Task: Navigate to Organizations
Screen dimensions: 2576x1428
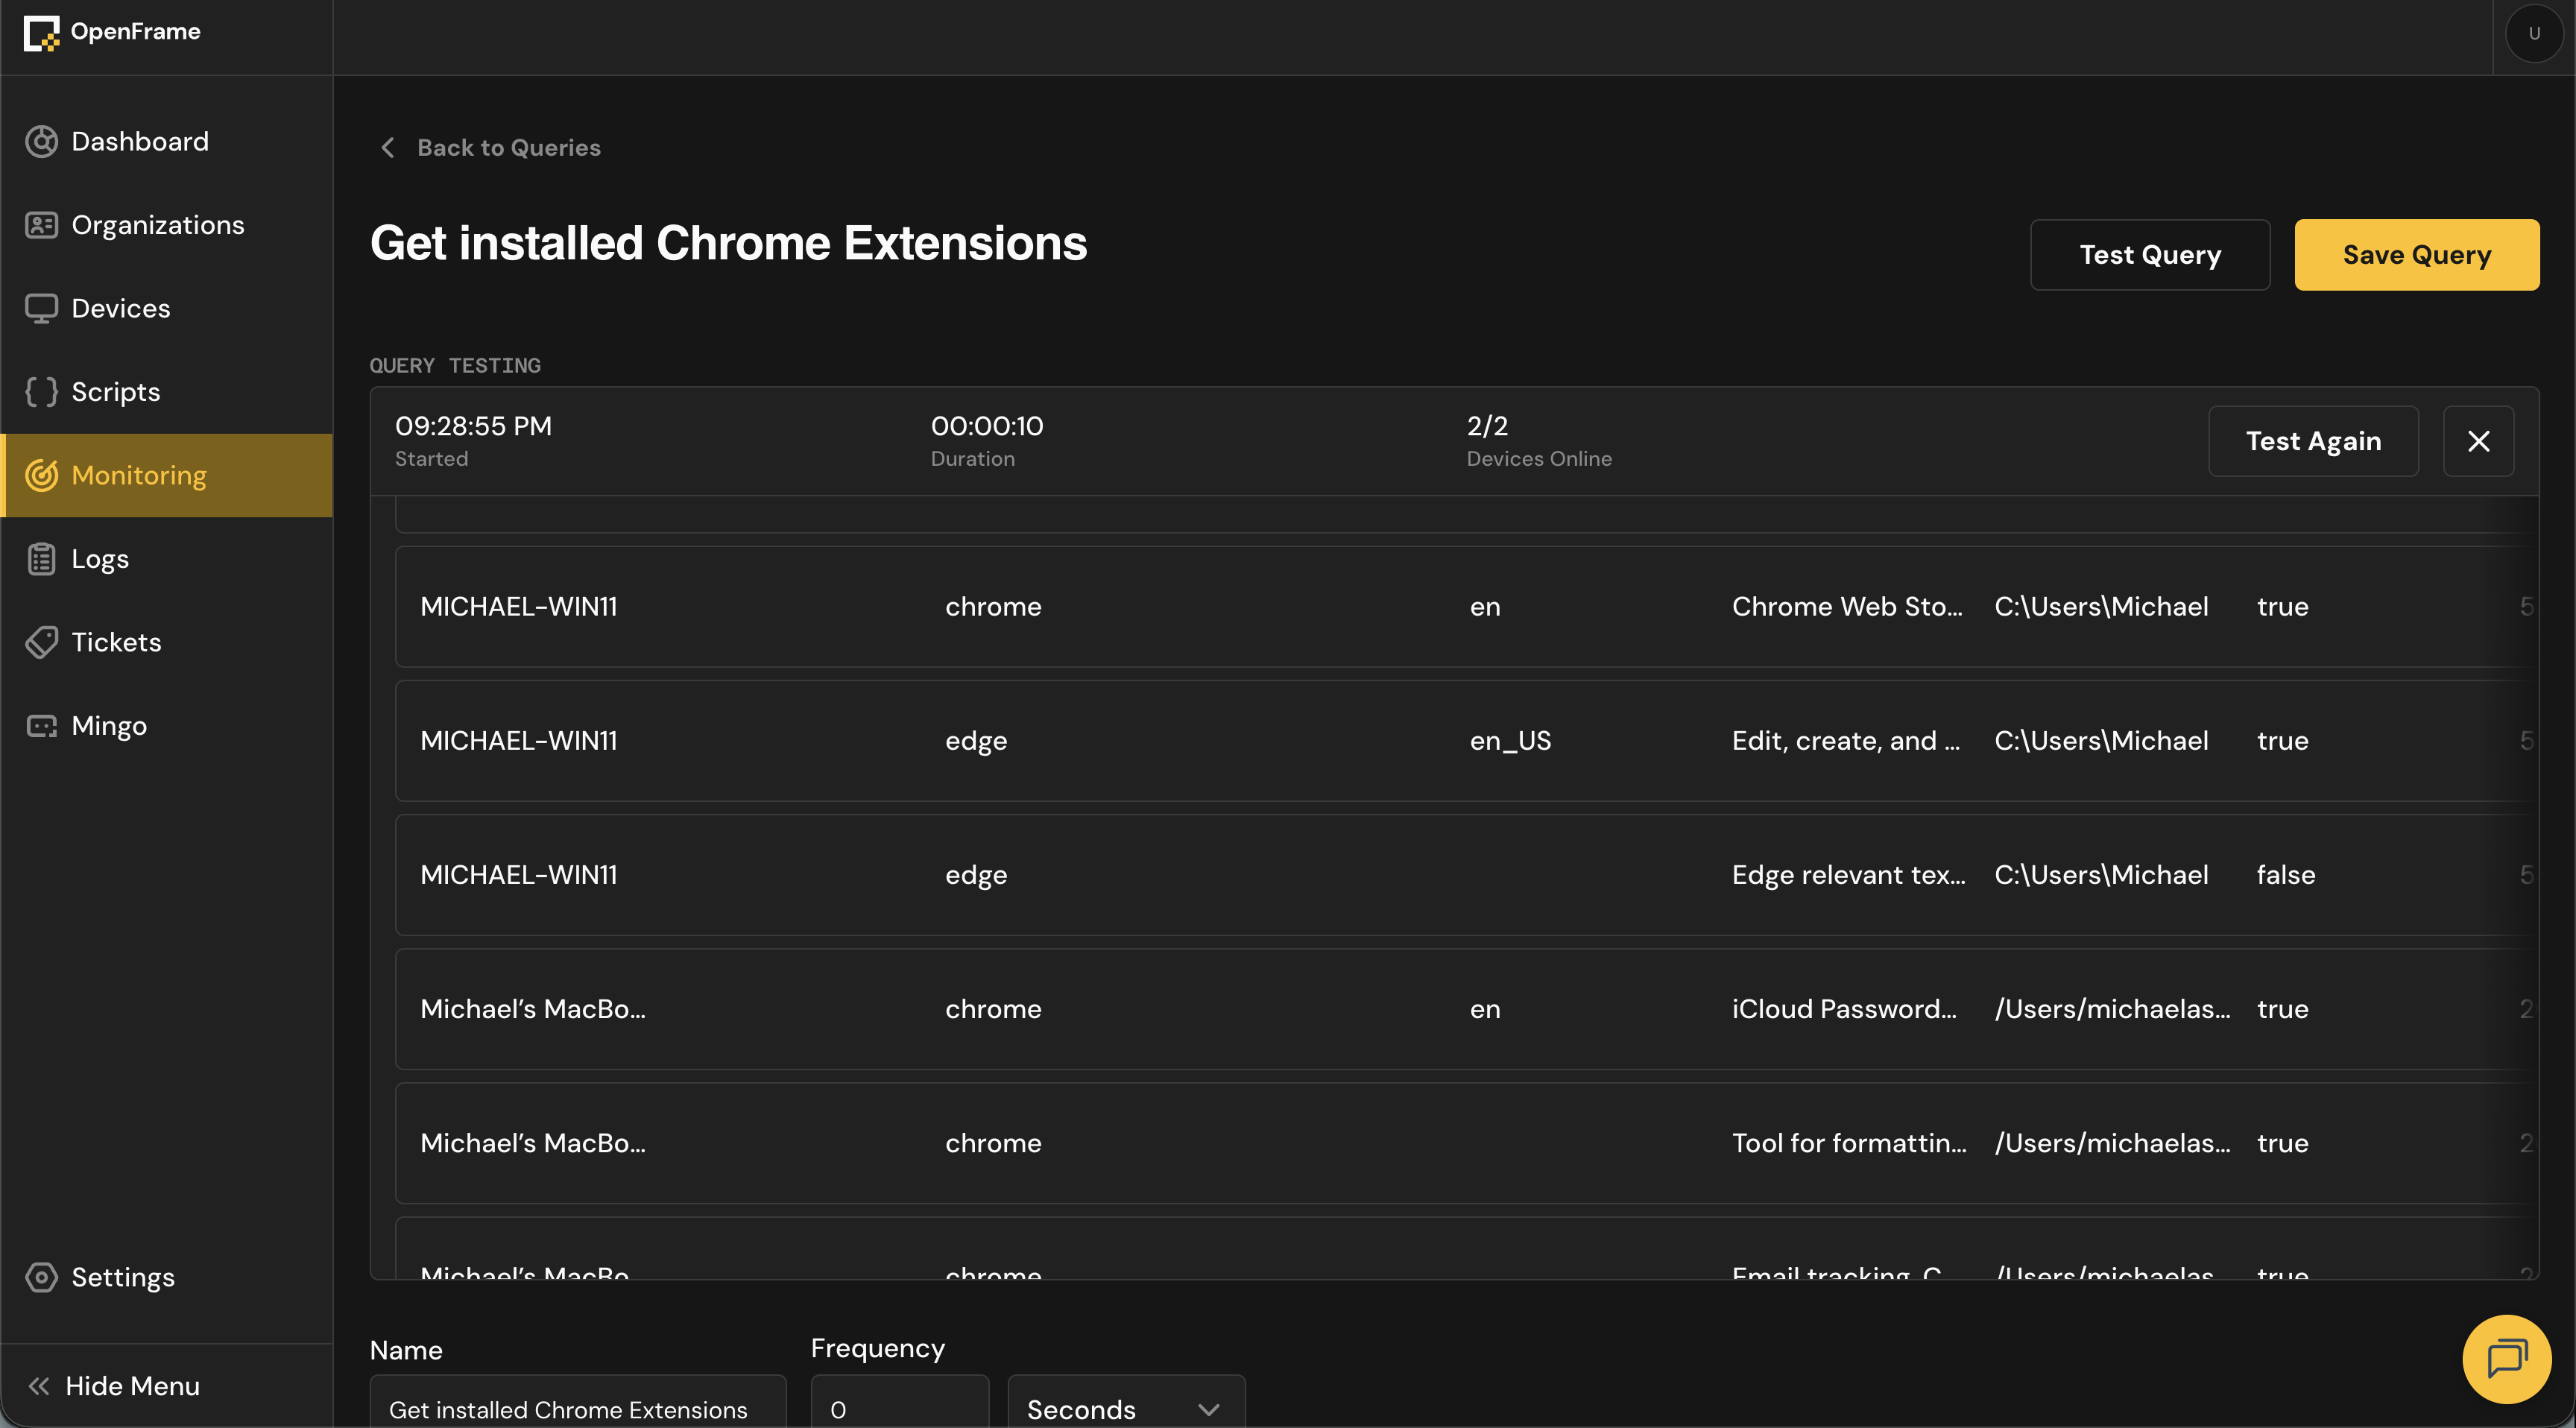Action: 166,225
